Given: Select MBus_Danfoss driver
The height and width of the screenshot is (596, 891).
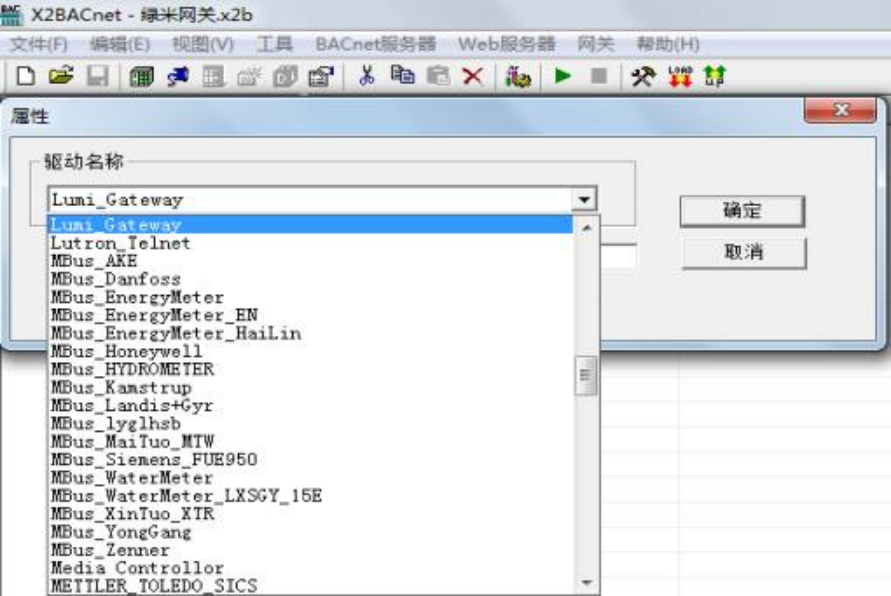Looking at the screenshot, I should tap(311, 279).
